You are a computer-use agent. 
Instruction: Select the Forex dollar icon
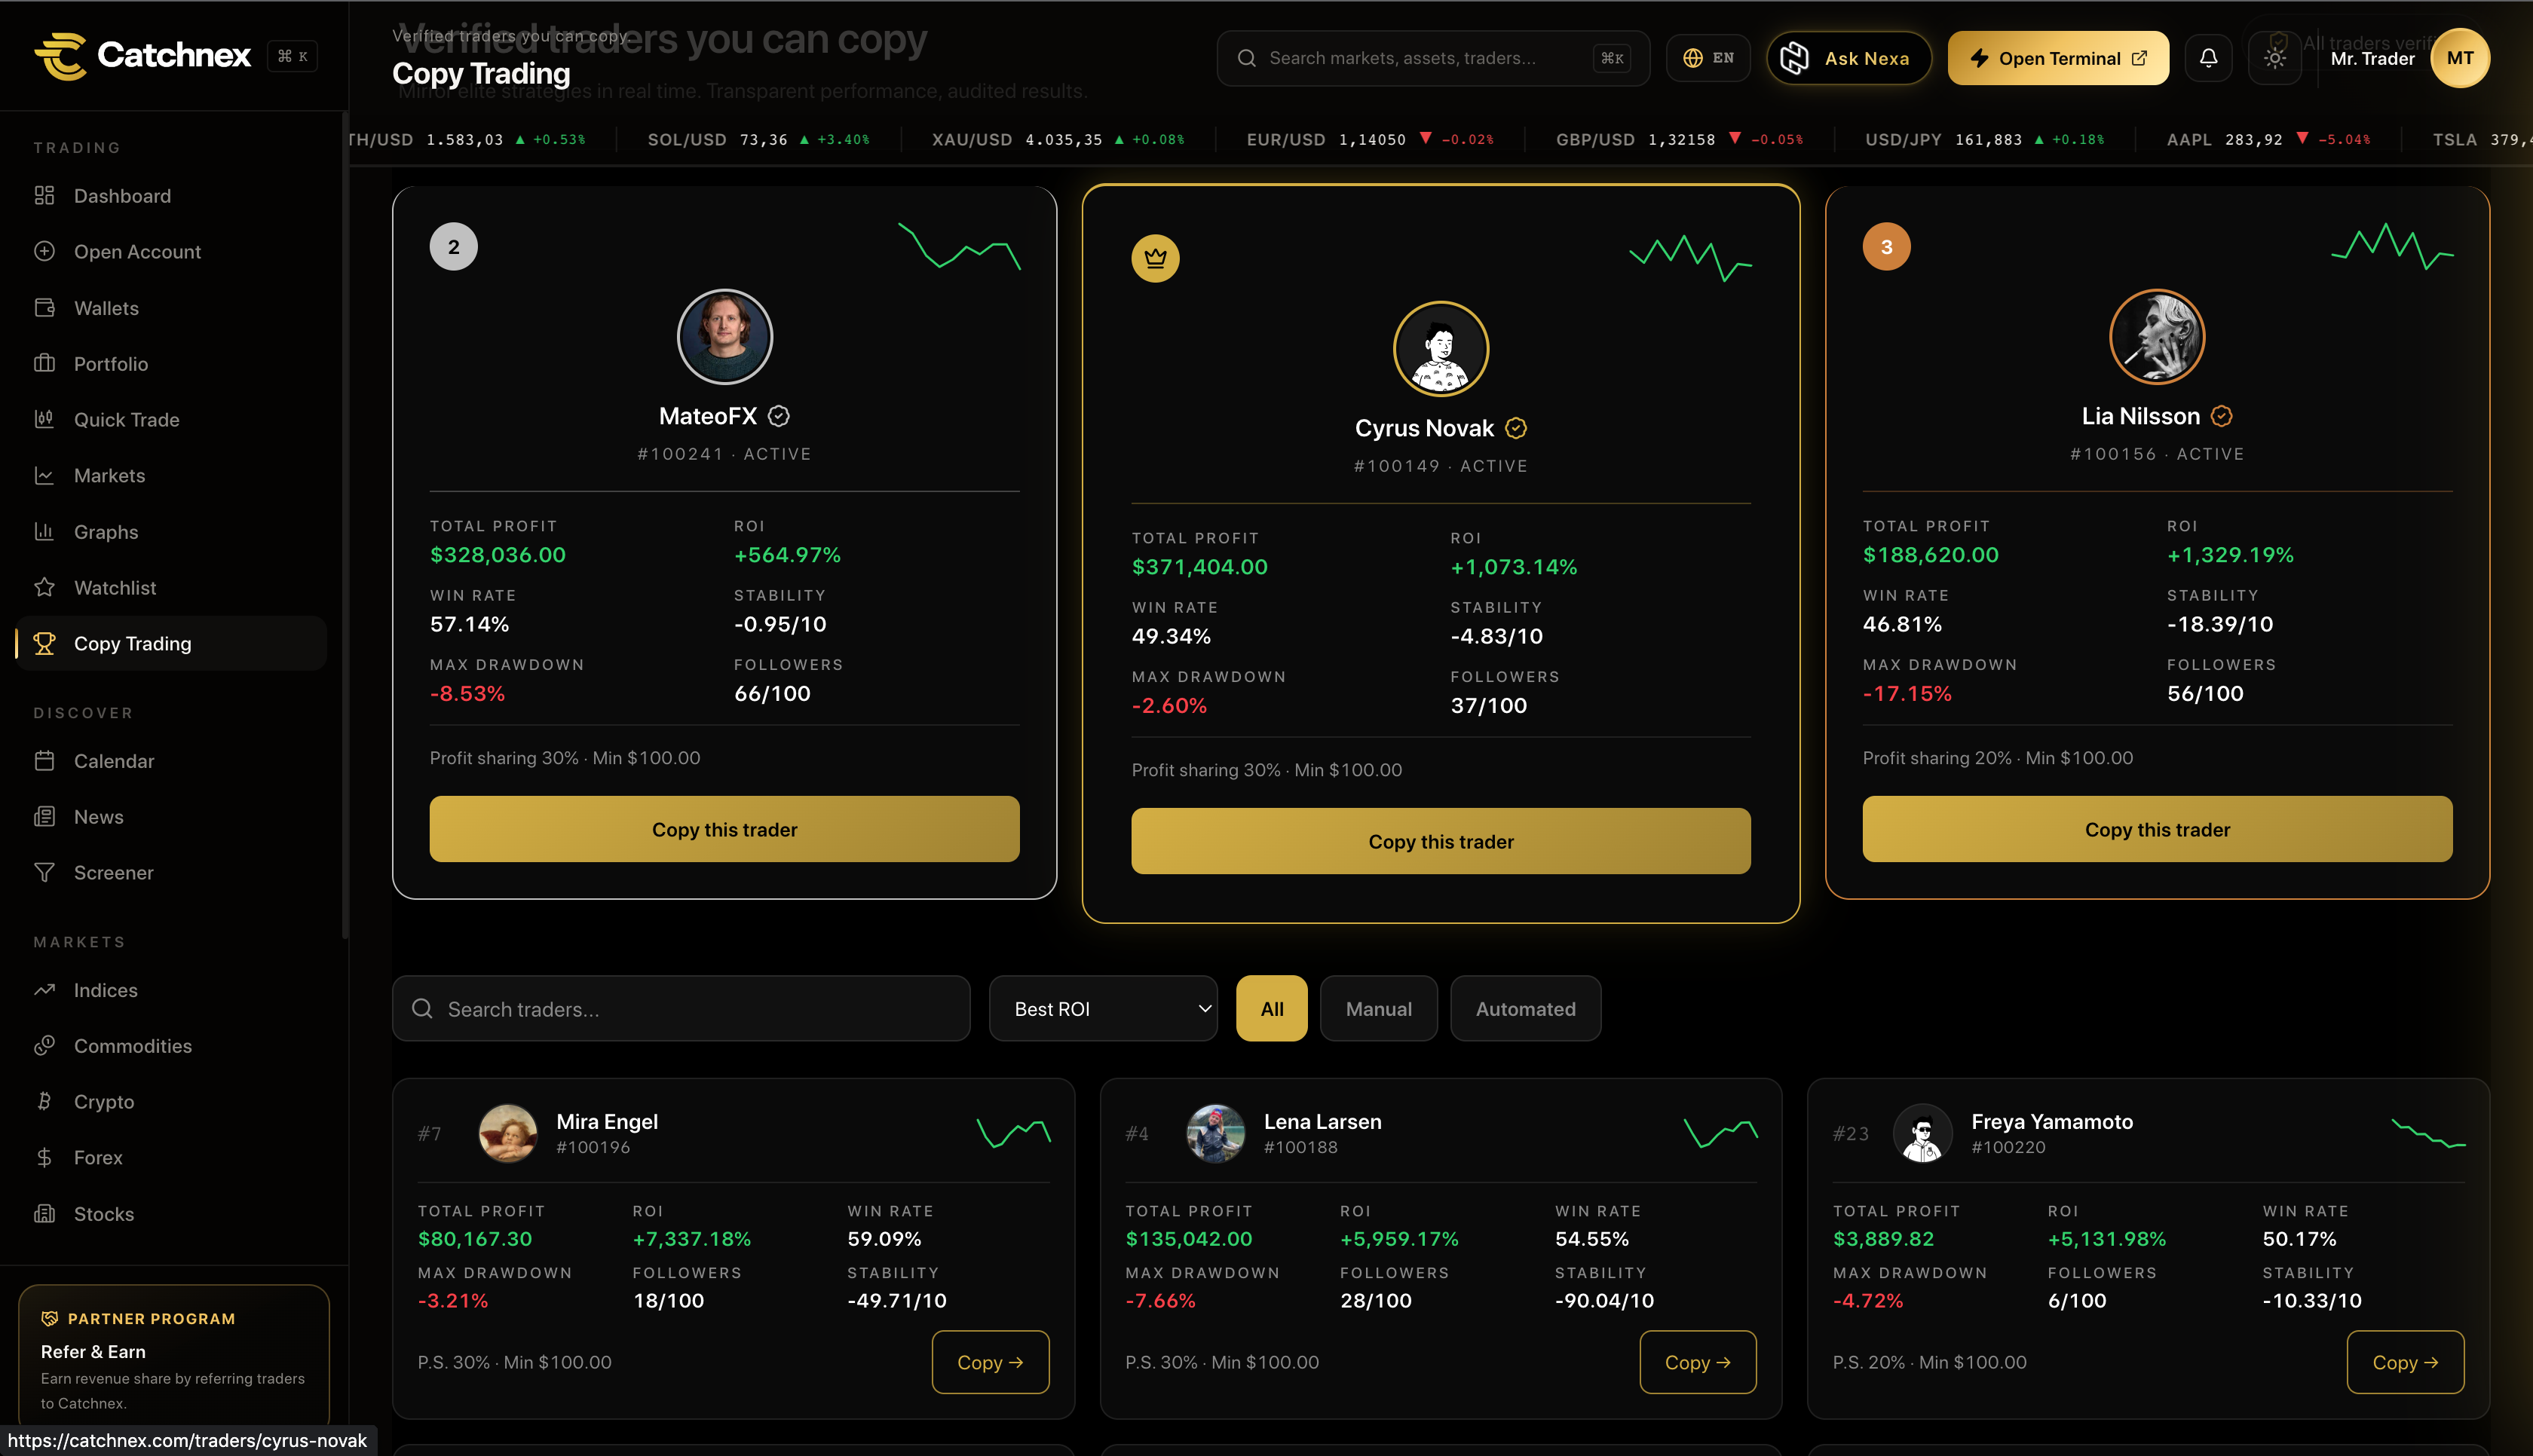coord(44,1157)
